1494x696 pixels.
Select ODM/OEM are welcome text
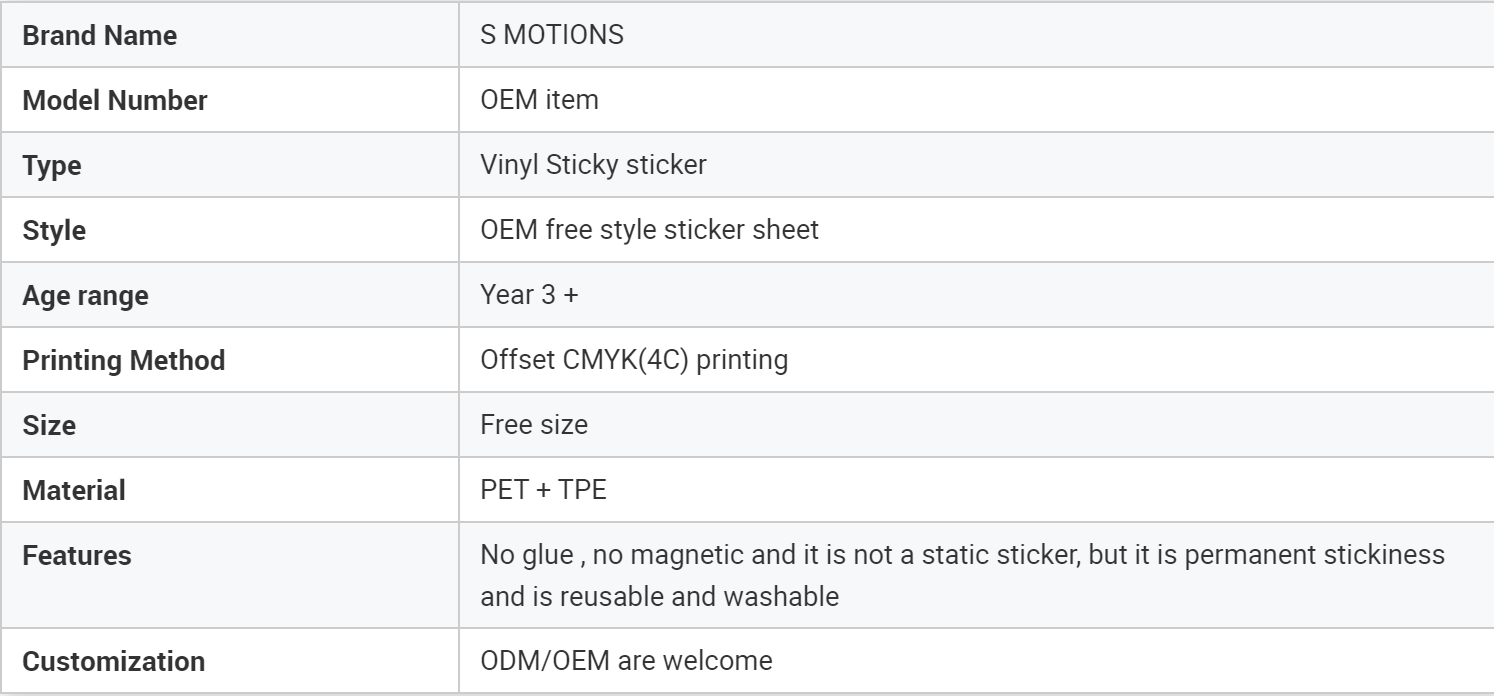coord(626,661)
